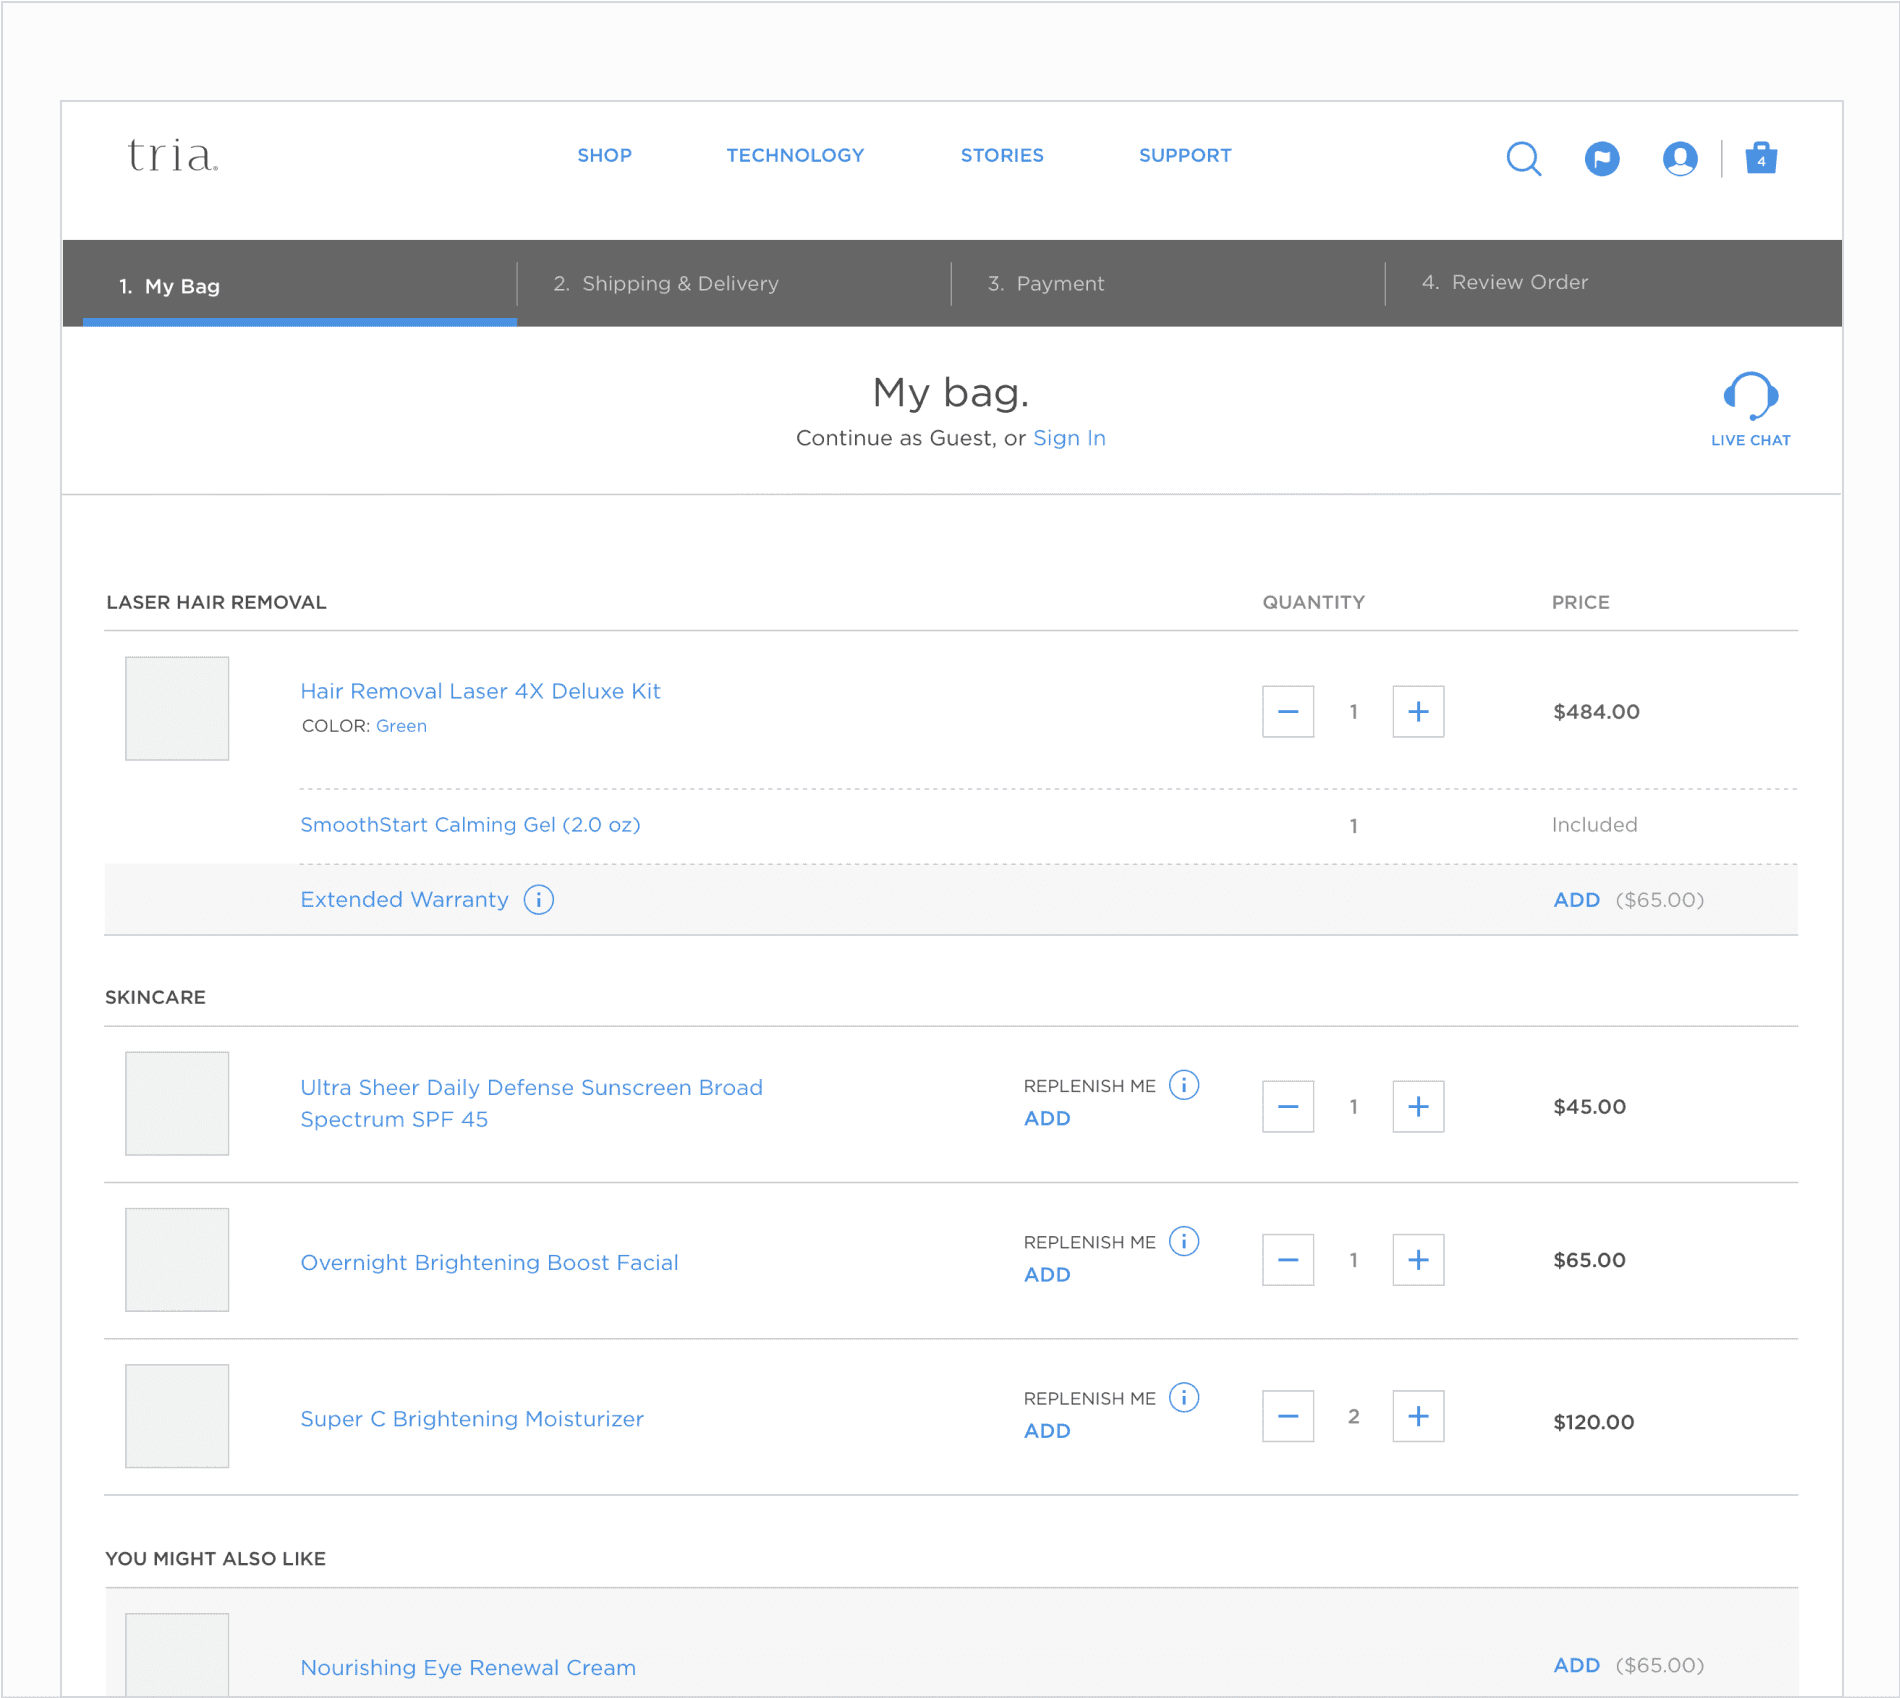Click the Sign In link
This screenshot has width=1900, height=1698.
1069,438
